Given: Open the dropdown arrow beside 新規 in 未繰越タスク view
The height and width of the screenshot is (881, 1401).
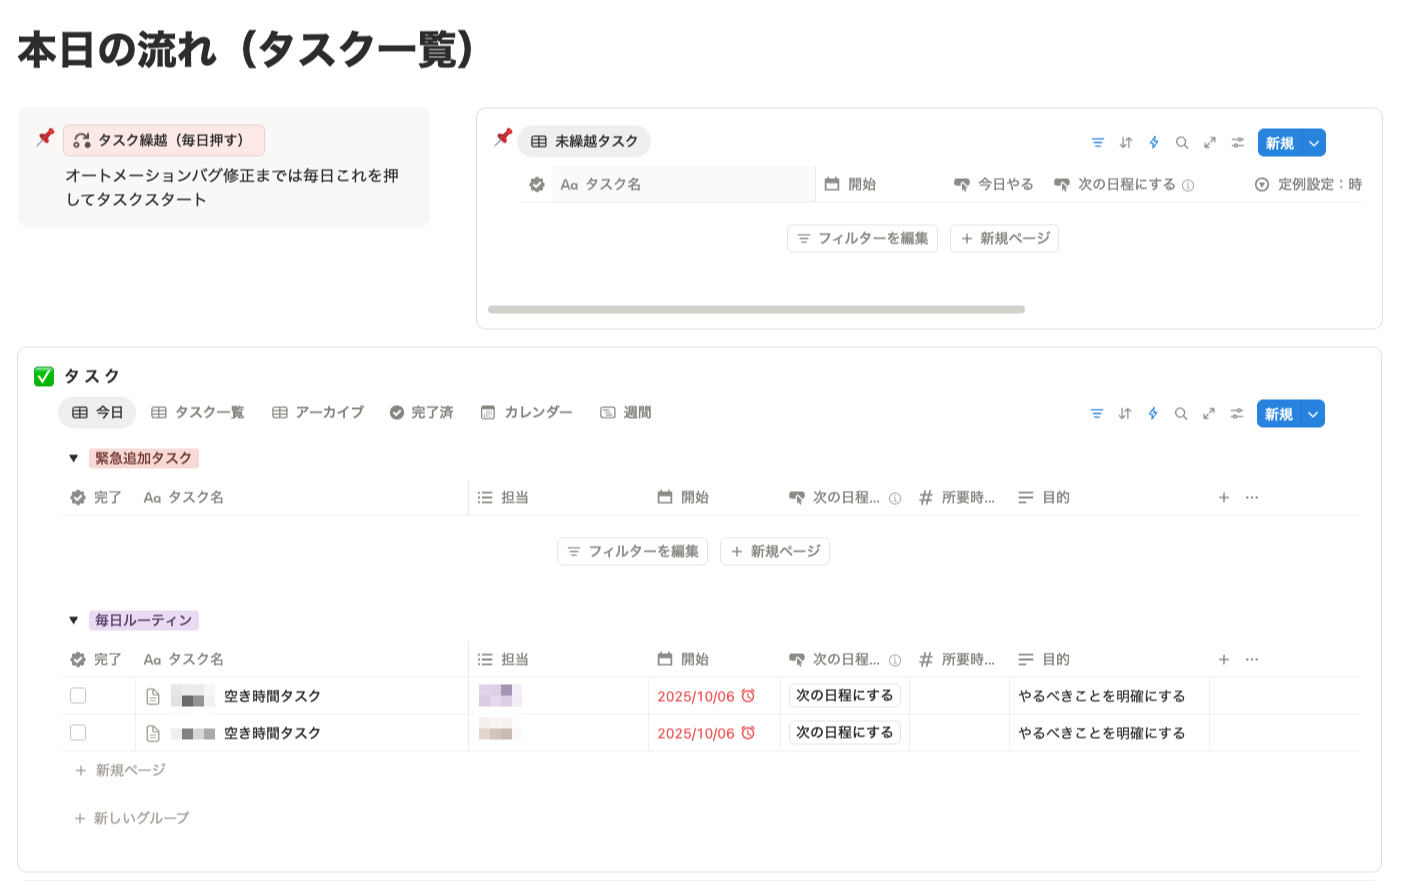Looking at the screenshot, I should [1314, 143].
